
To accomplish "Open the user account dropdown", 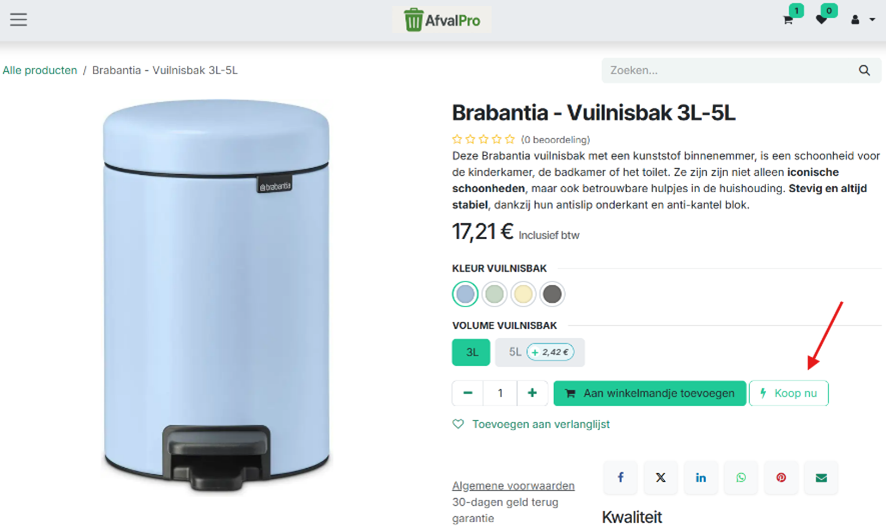I will point(863,20).
